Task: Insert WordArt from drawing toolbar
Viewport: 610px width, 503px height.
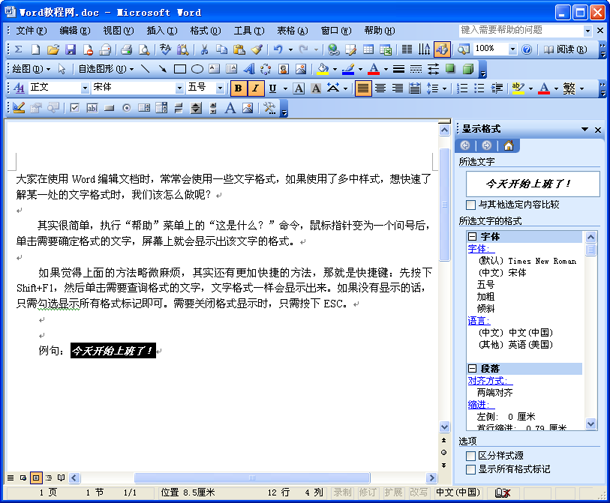Action: tap(249, 69)
